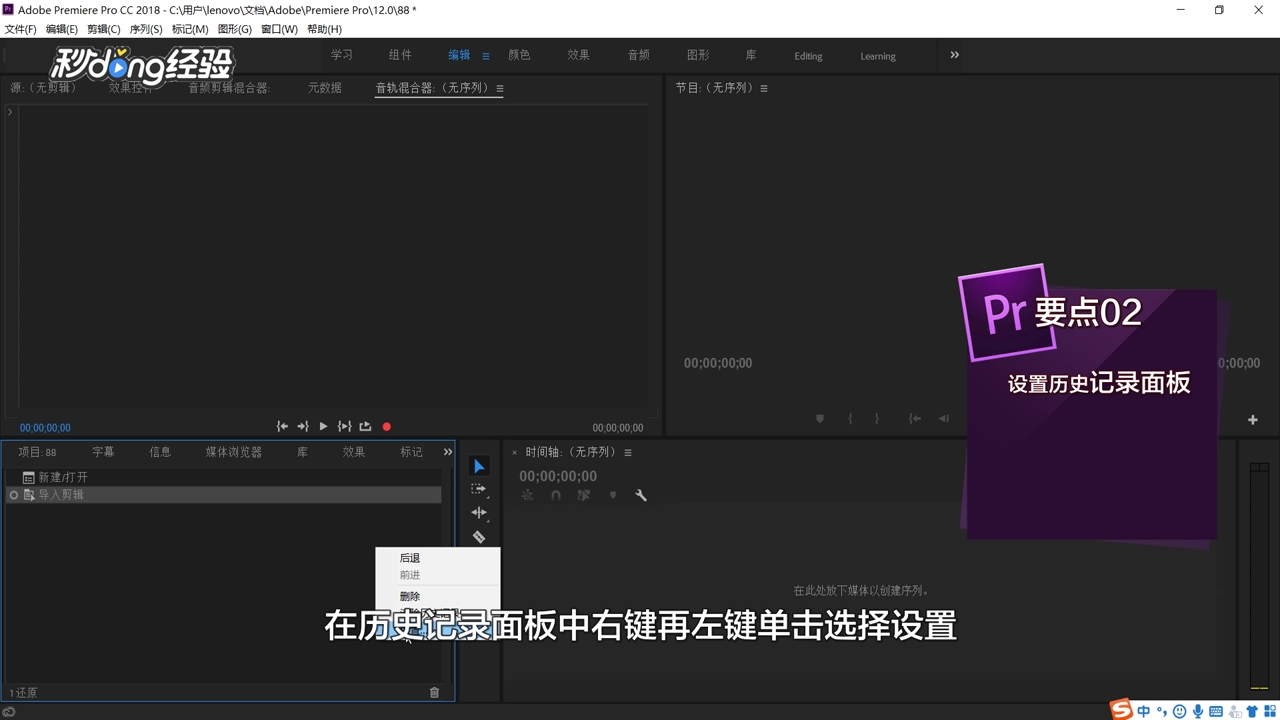
Task: Show hidden project panel tabs chevron
Action: [x=447, y=452]
